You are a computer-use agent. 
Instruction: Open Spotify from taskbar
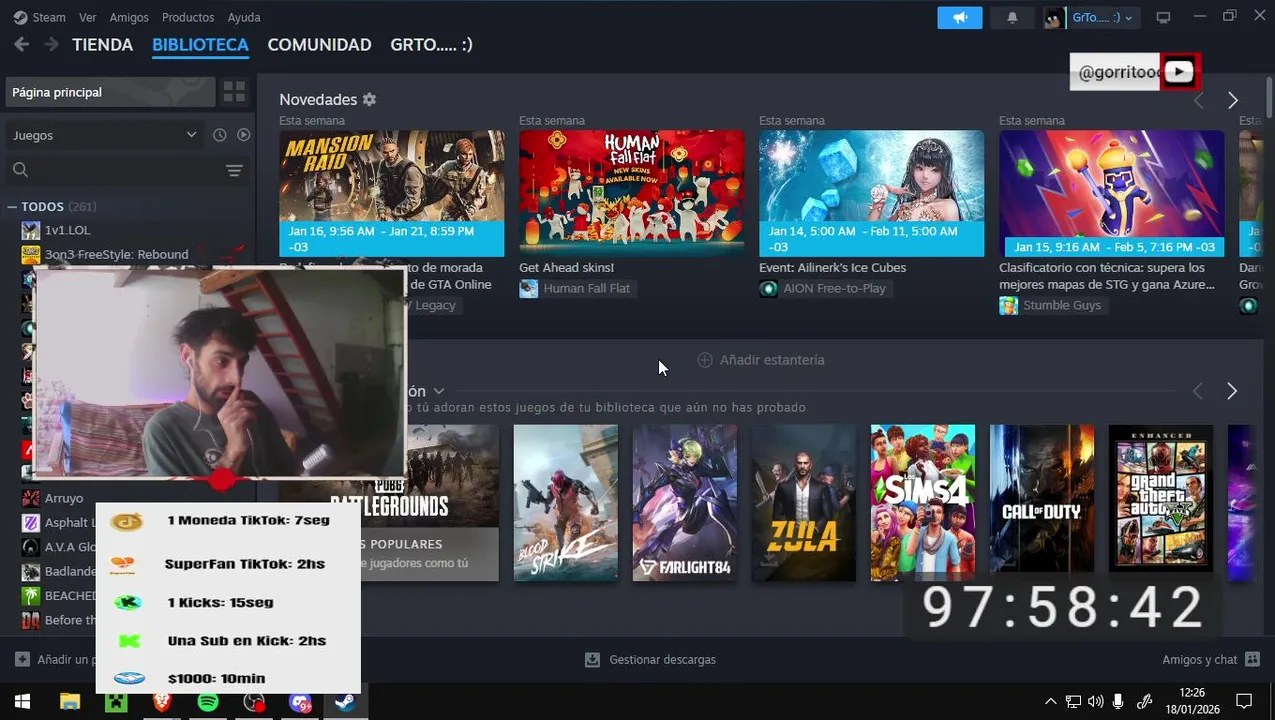click(x=207, y=702)
